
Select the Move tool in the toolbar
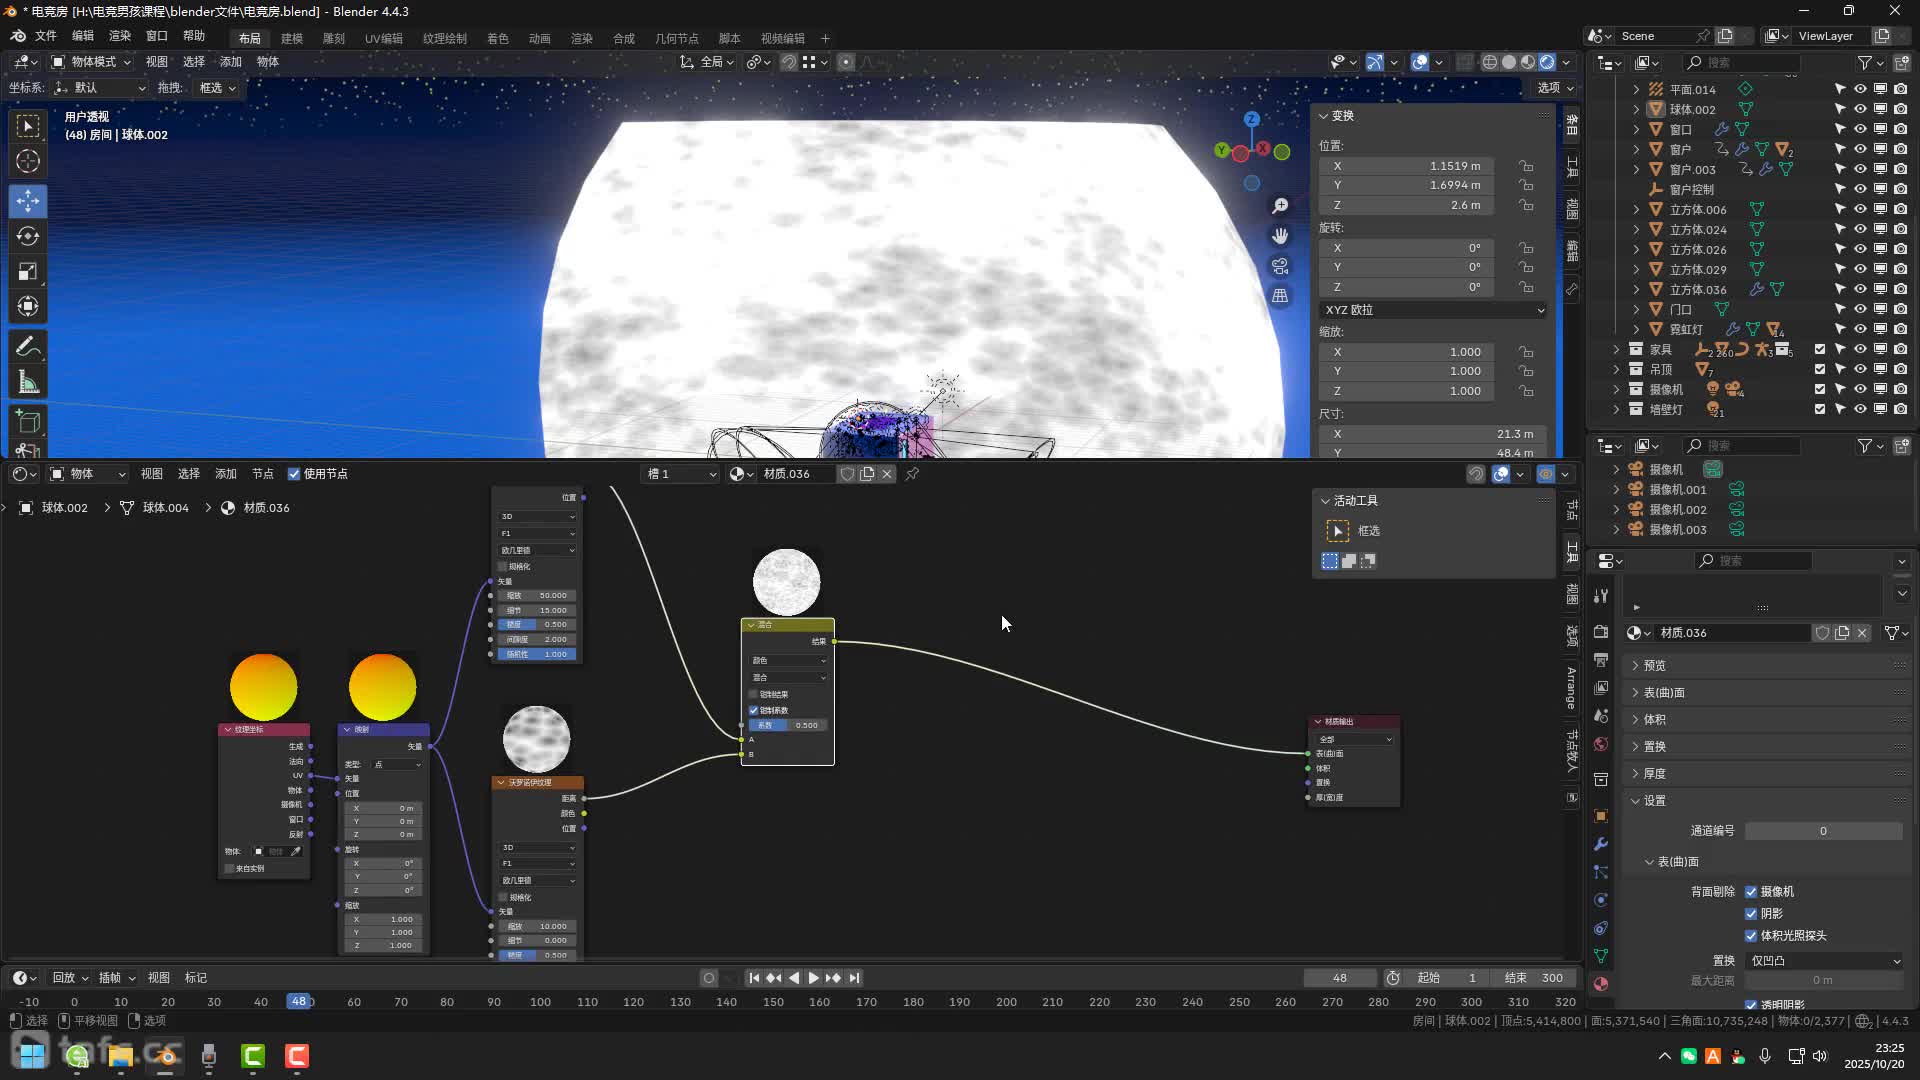tap(28, 201)
